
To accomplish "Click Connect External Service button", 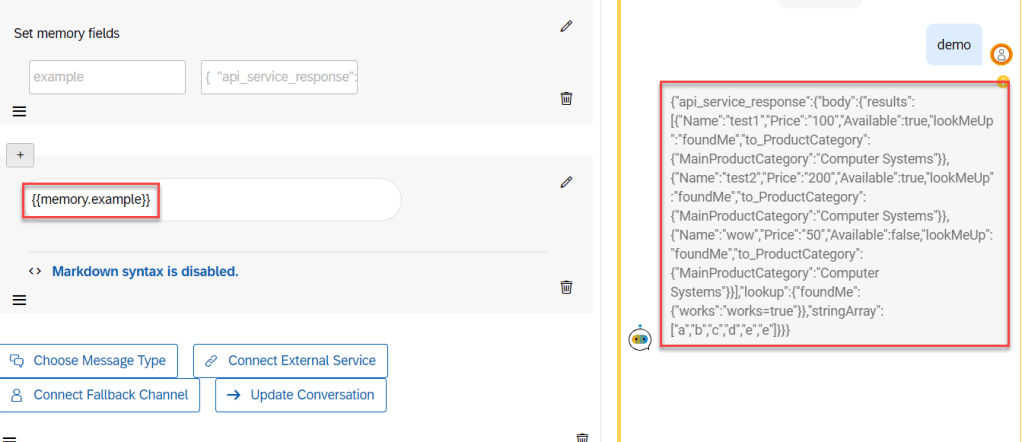I will tap(290, 360).
